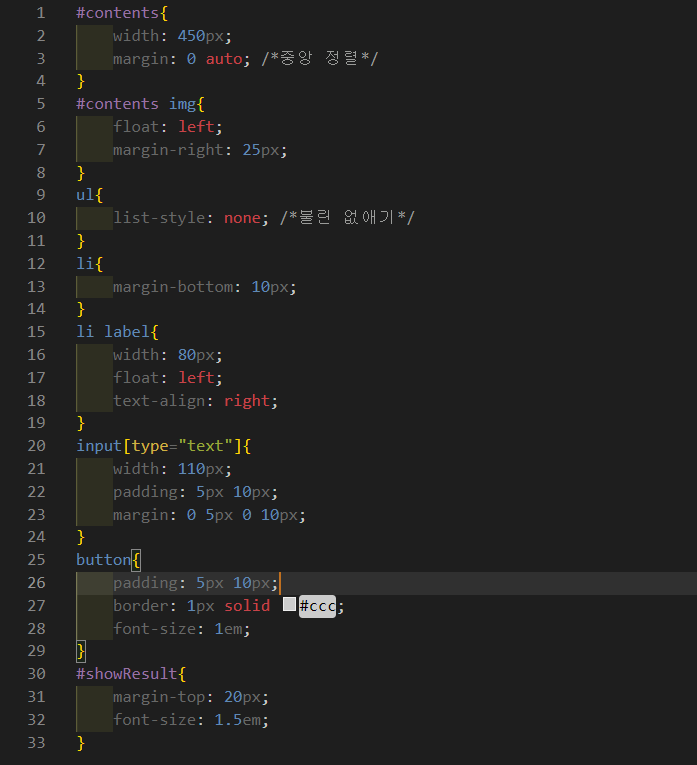Screen dimensions: 697x765
Task: Click 'text-align: right;' declaration
Action: (x=196, y=401)
